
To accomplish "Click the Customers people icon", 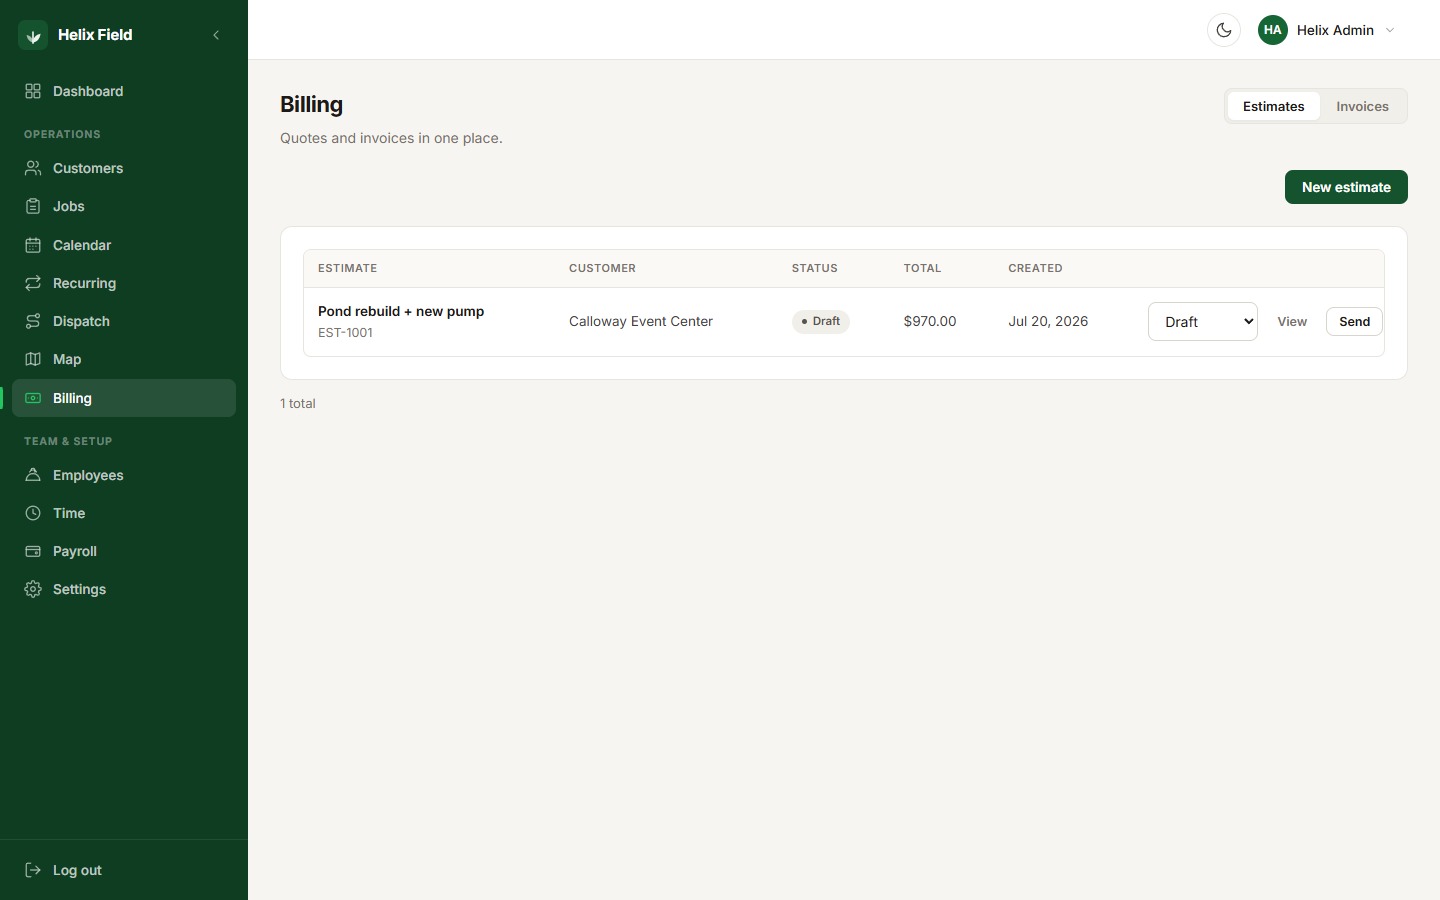I will [33, 168].
